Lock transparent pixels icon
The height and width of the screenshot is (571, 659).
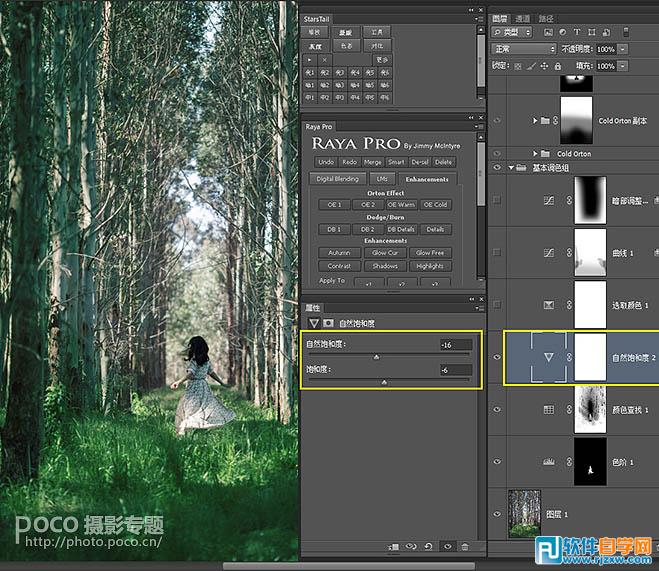(x=518, y=66)
